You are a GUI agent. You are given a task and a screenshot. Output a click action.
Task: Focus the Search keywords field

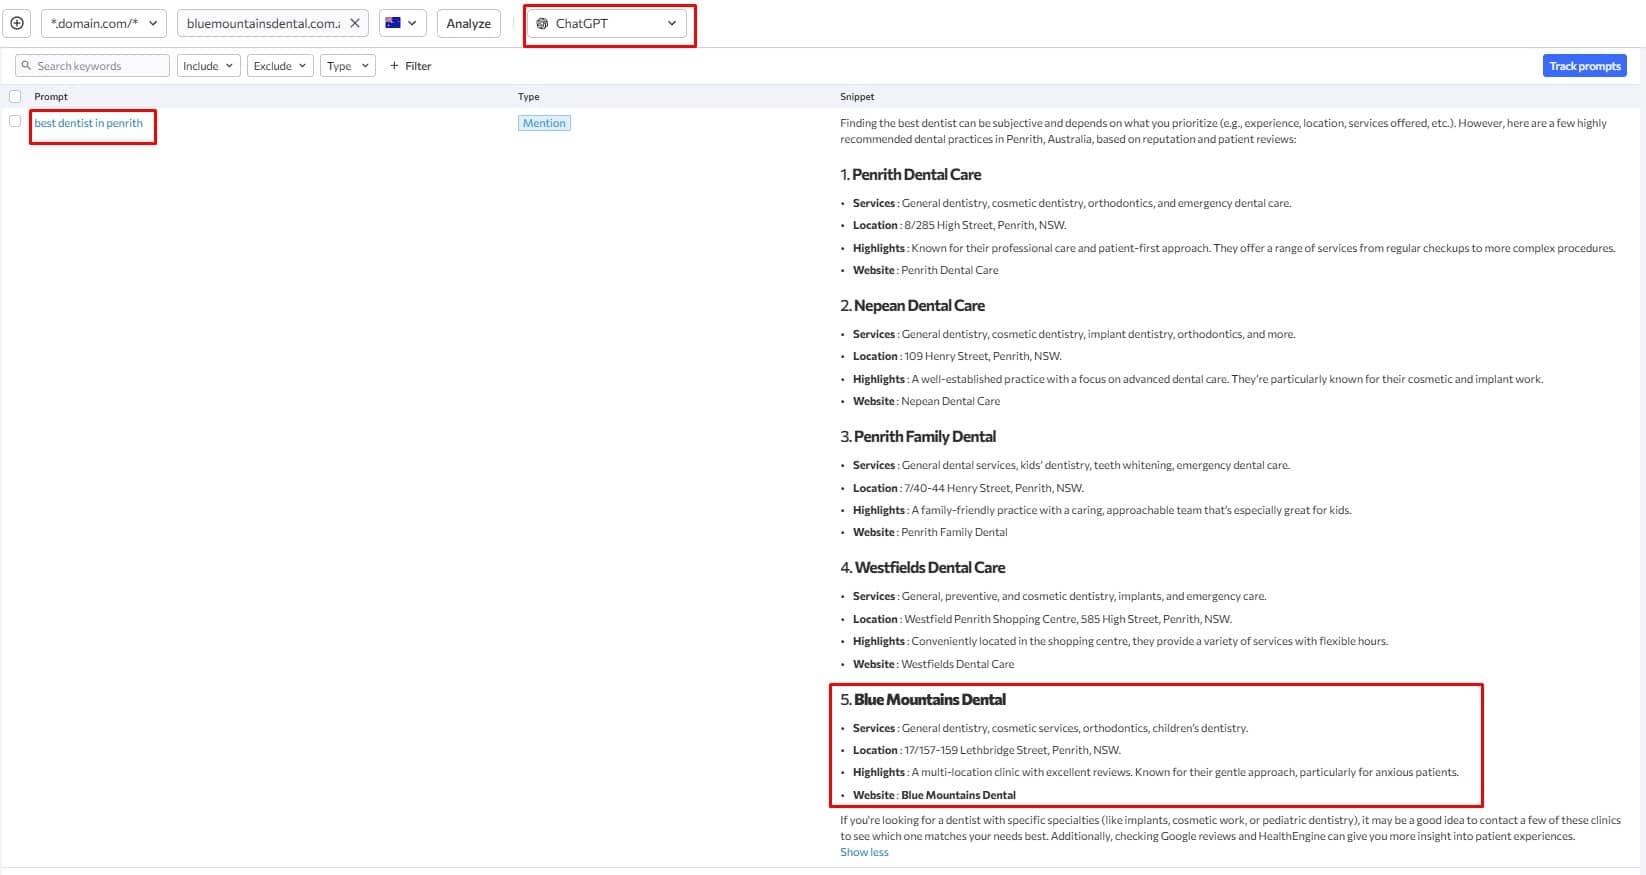click(98, 66)
